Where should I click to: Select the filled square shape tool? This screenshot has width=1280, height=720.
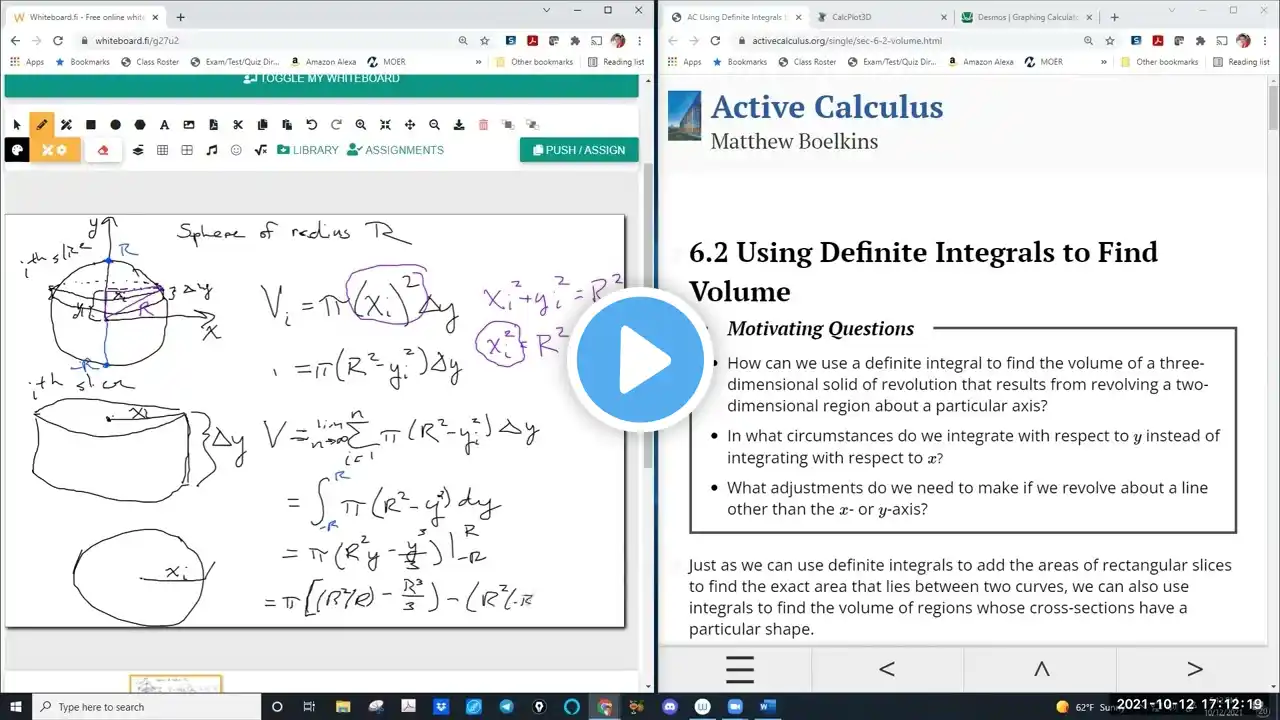click(91, 125)
